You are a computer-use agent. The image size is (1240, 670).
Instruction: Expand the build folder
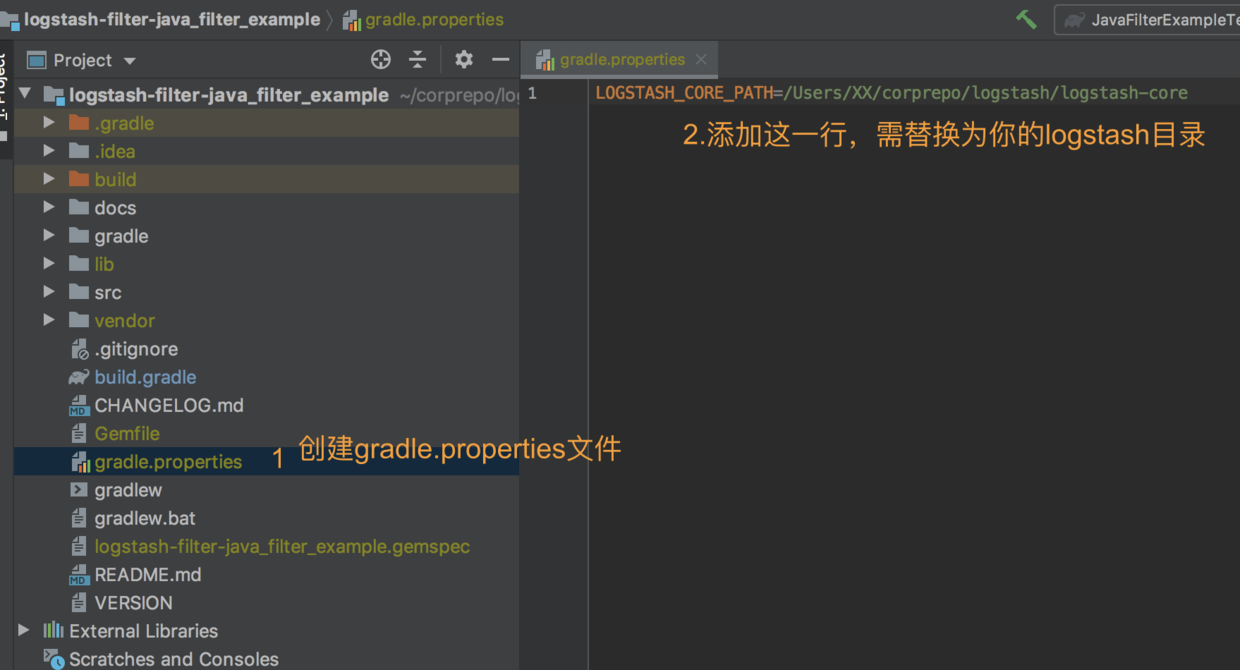[49, 179]
